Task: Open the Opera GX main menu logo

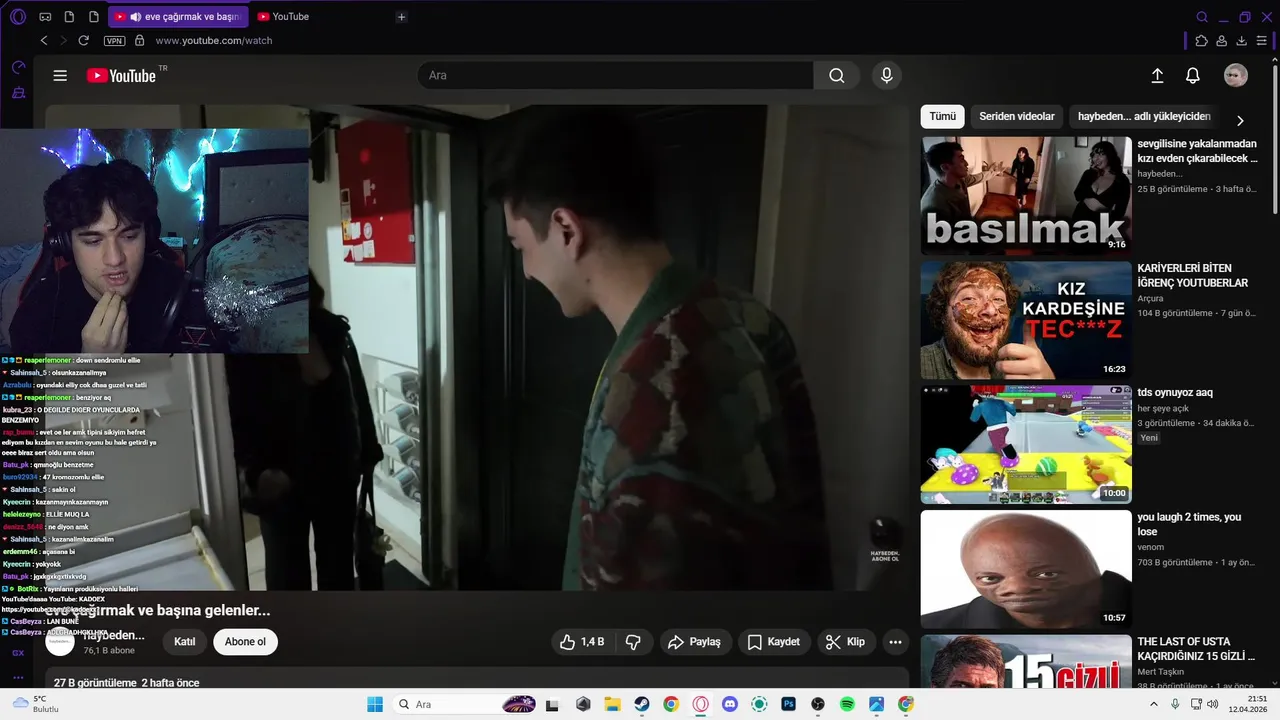Action: 17,17
